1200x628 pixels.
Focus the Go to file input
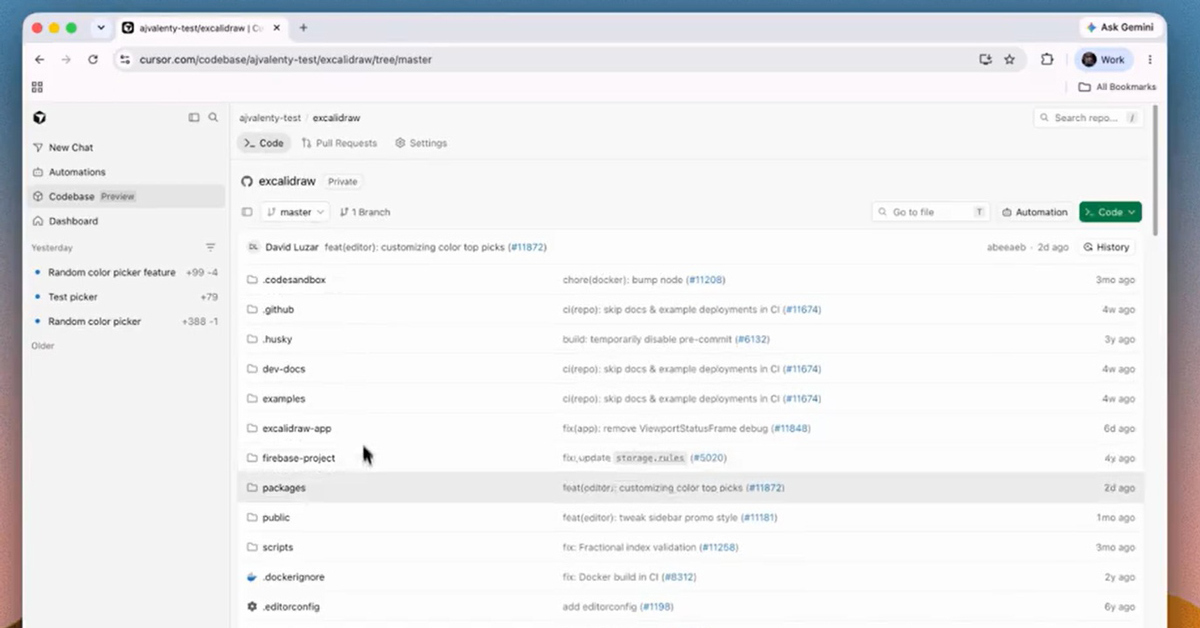pos(931,212)
